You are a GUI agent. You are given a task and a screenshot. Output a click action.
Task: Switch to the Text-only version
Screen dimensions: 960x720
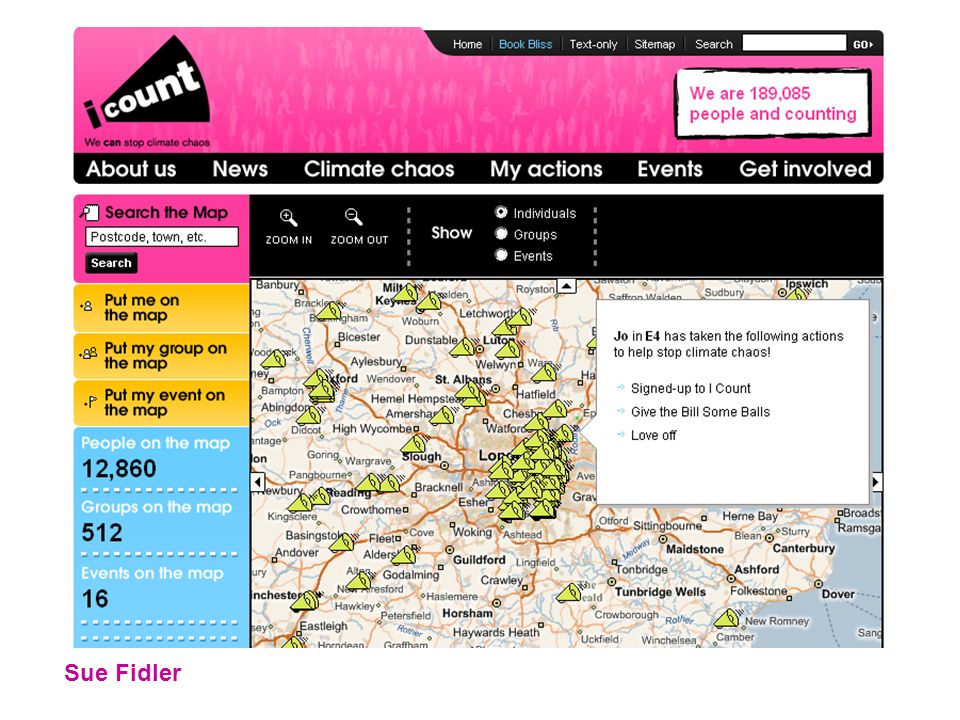[x=593, y=44]
